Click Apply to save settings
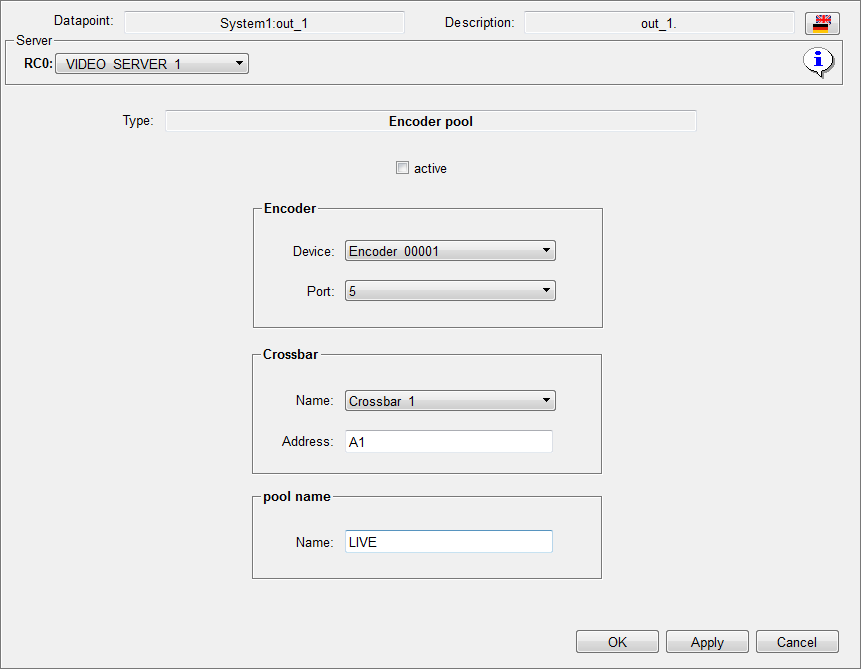Image resolution: width=861 pixels, height=669 pixels. click(707, 642)
